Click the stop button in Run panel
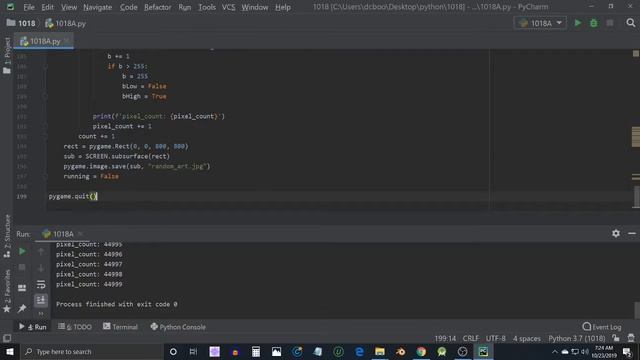Image resolution: width=640 pixels, height=360 pixels. 22,268
